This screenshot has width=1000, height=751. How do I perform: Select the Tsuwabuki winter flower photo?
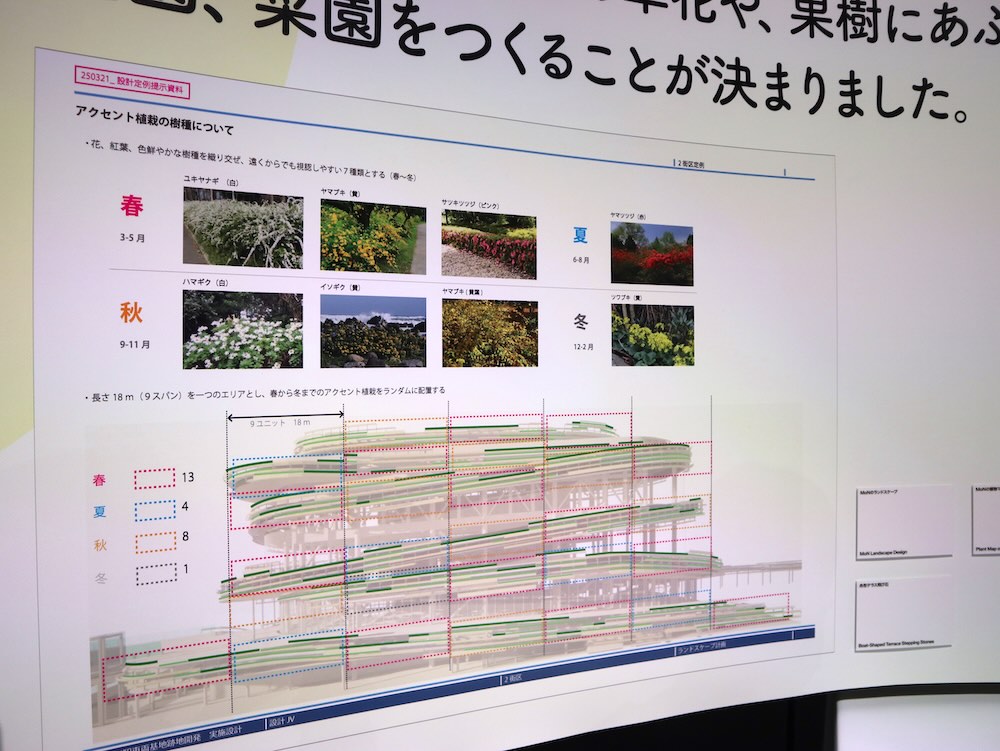point(652,335)
